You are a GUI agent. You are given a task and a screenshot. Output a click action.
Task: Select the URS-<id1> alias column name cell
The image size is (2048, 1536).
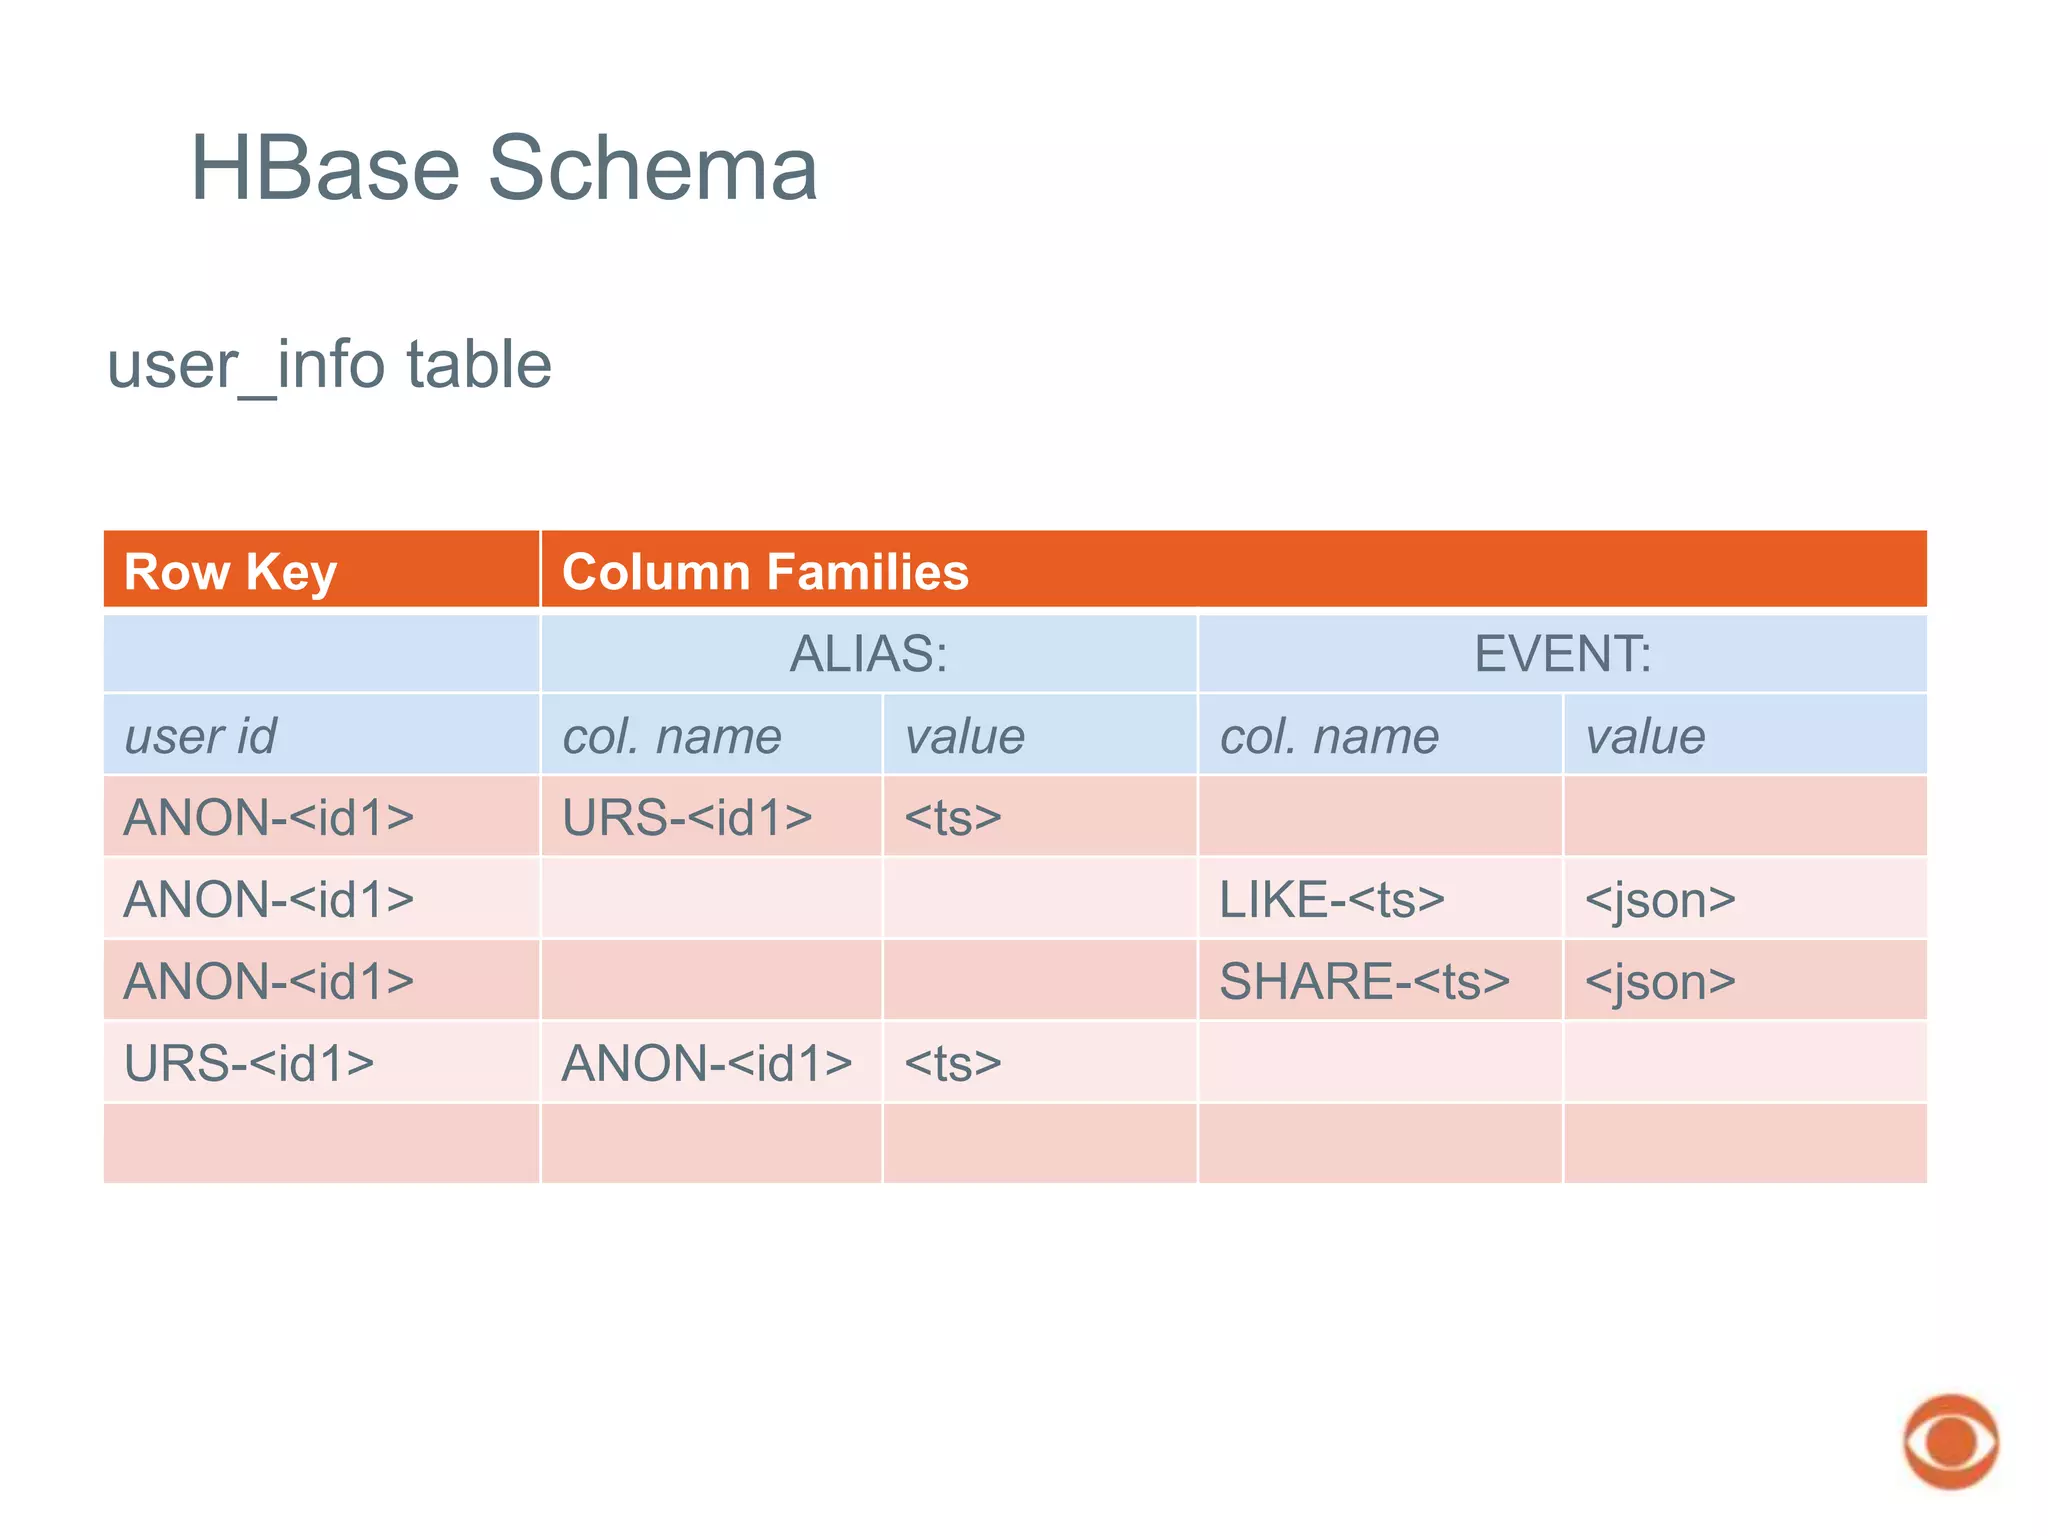point(711,818)
